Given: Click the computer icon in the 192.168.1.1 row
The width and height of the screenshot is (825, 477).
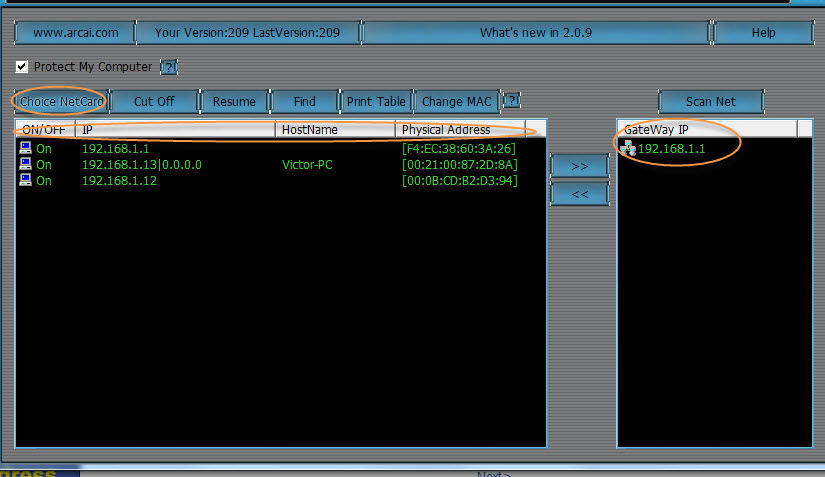Looking at the screenshot, I should click(x=25, y=148).
